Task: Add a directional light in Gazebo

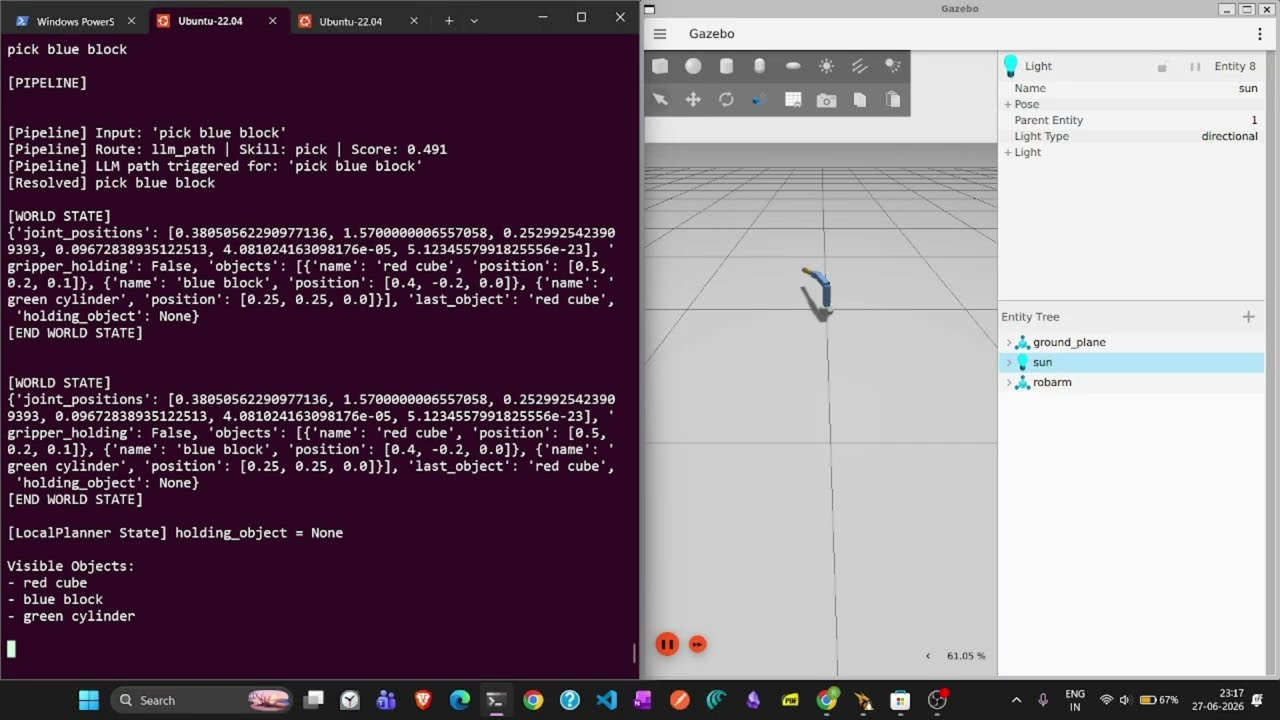Action: pos(859,66)
